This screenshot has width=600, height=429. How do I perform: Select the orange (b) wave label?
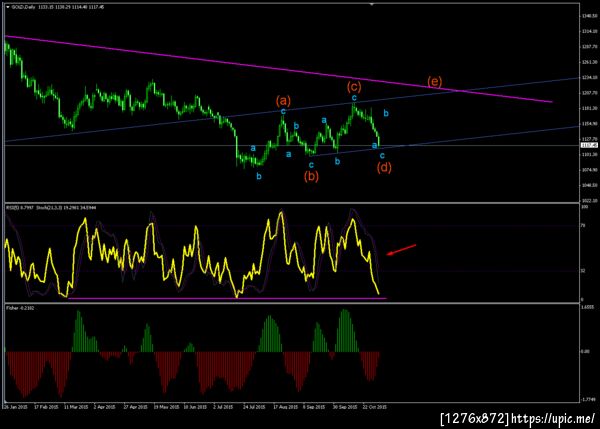coord(311,176)
